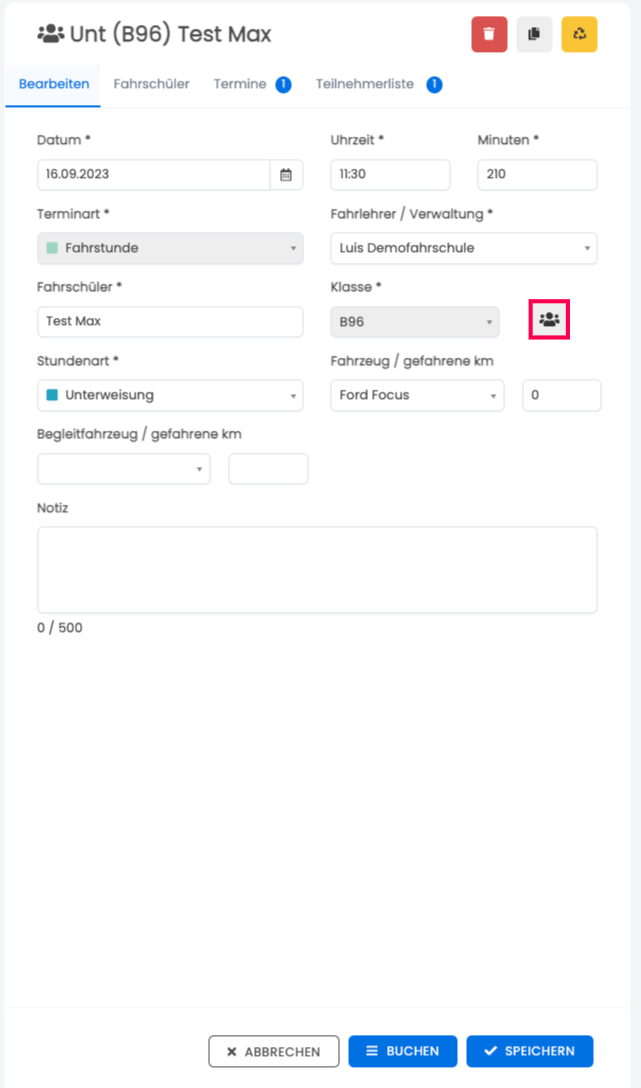
Task: Click the red trash delete icon
Action: coord(489,34)
